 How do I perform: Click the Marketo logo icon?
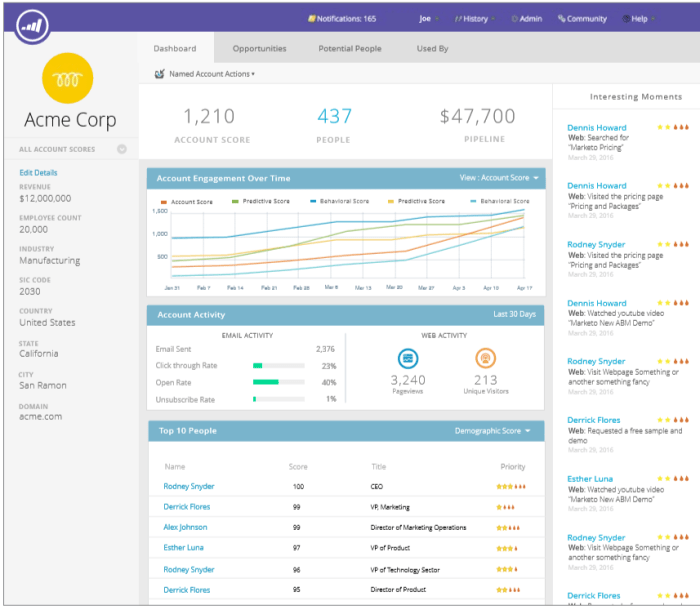[34, 24]
